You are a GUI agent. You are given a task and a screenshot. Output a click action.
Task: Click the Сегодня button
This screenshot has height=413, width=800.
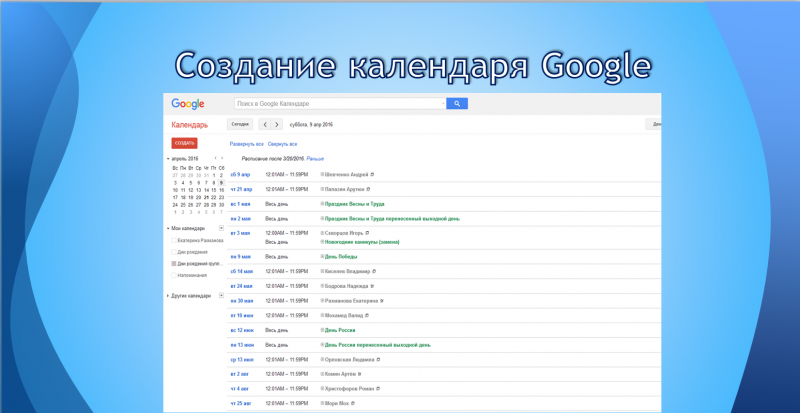240,125
